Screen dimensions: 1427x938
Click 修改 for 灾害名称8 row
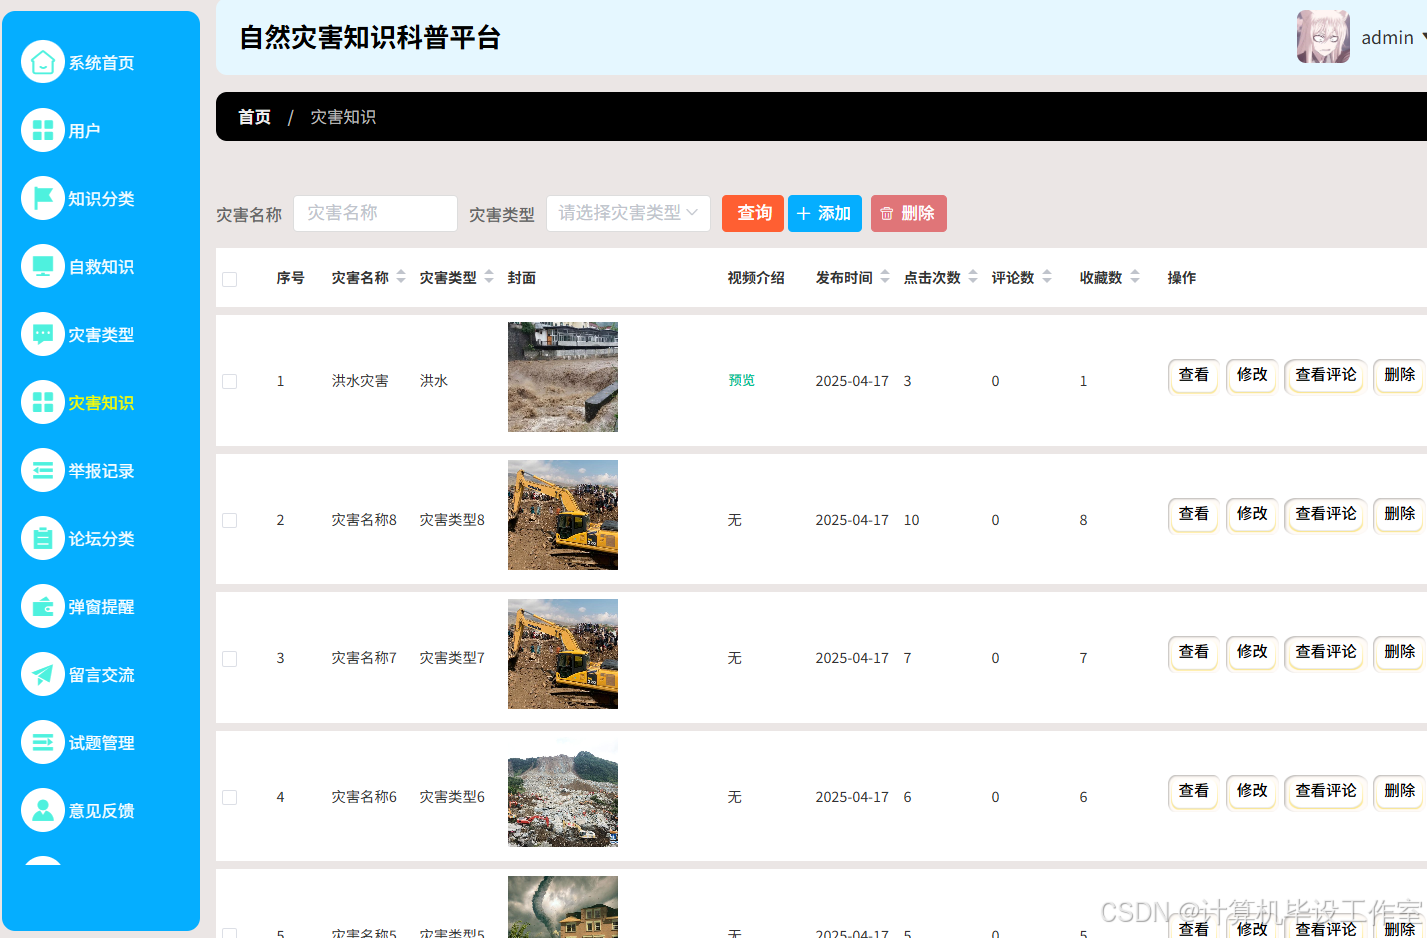[1252, 514]
